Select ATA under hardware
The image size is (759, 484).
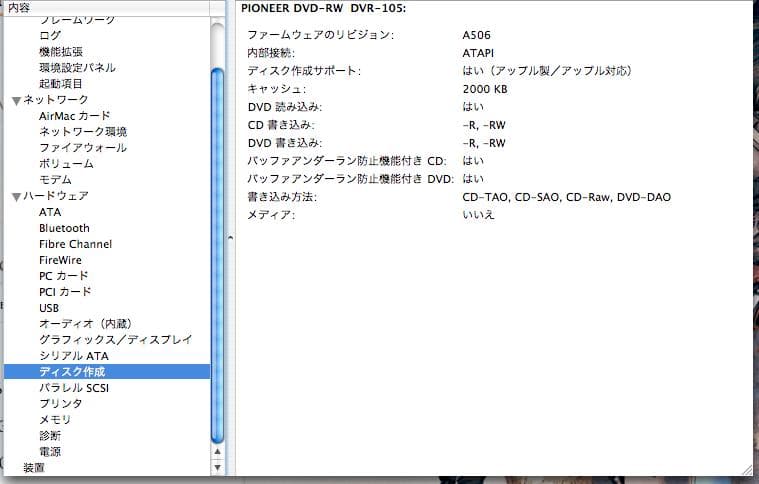tap(50, 212)
